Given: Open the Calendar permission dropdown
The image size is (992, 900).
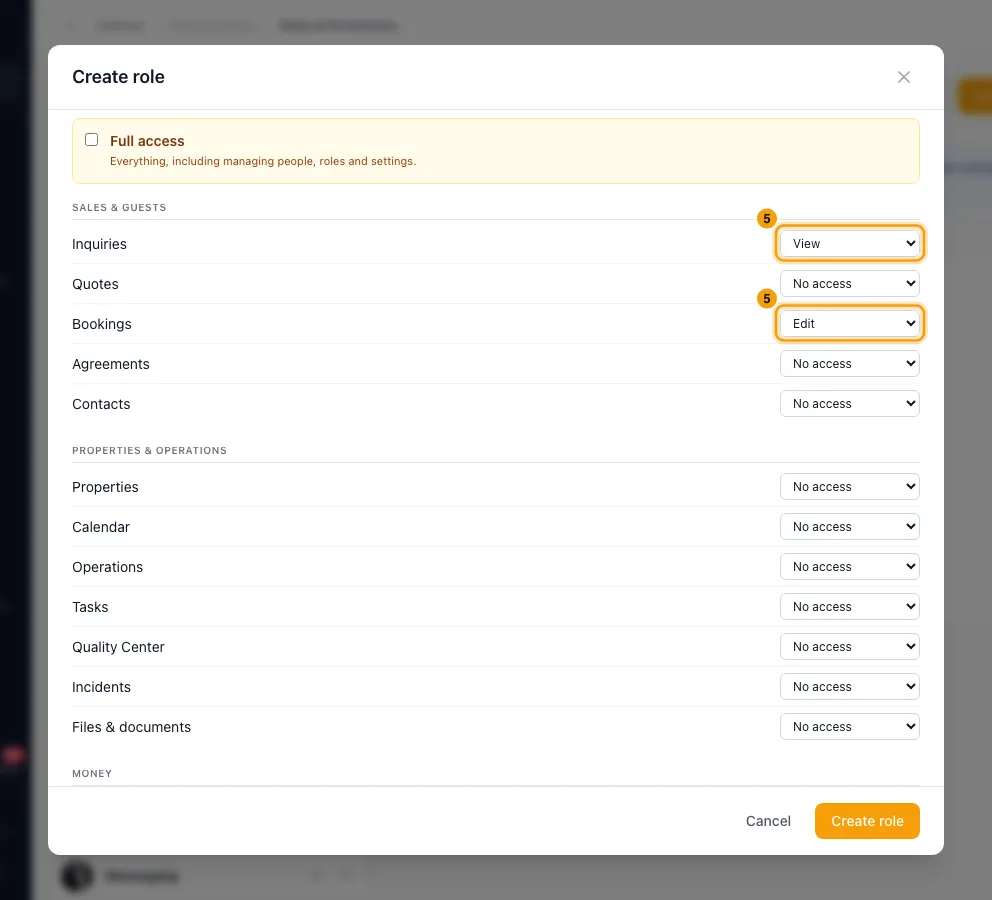Looking at the screenshot, I should [850, 526].
